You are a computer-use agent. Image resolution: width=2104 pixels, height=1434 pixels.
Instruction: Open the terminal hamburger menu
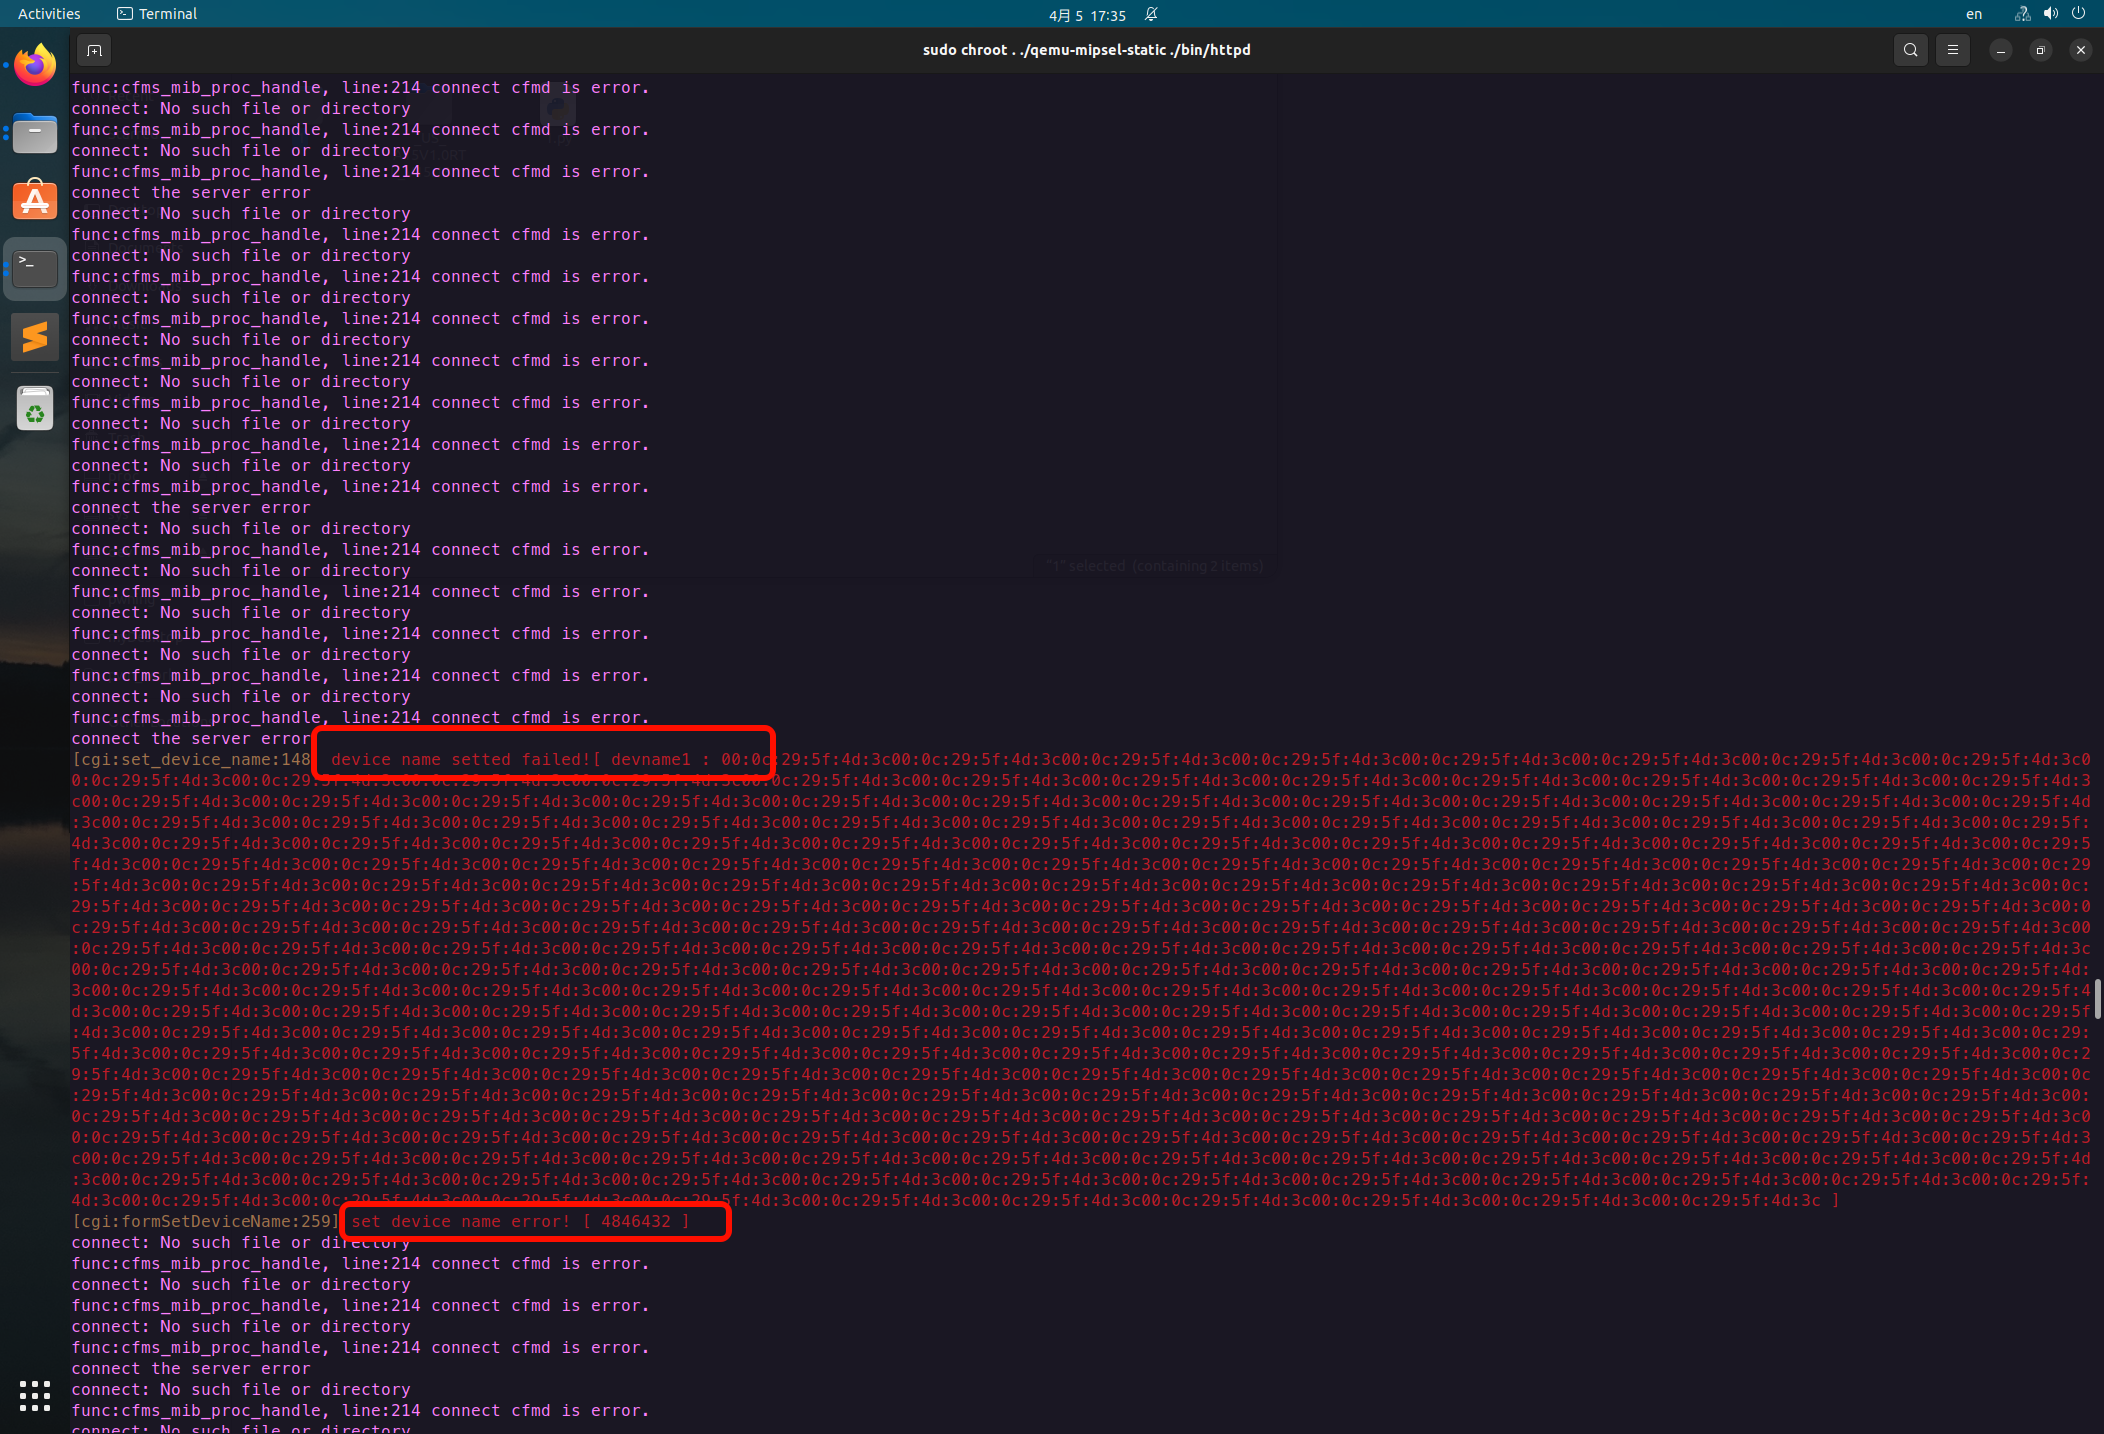(x=1952, y=50)
